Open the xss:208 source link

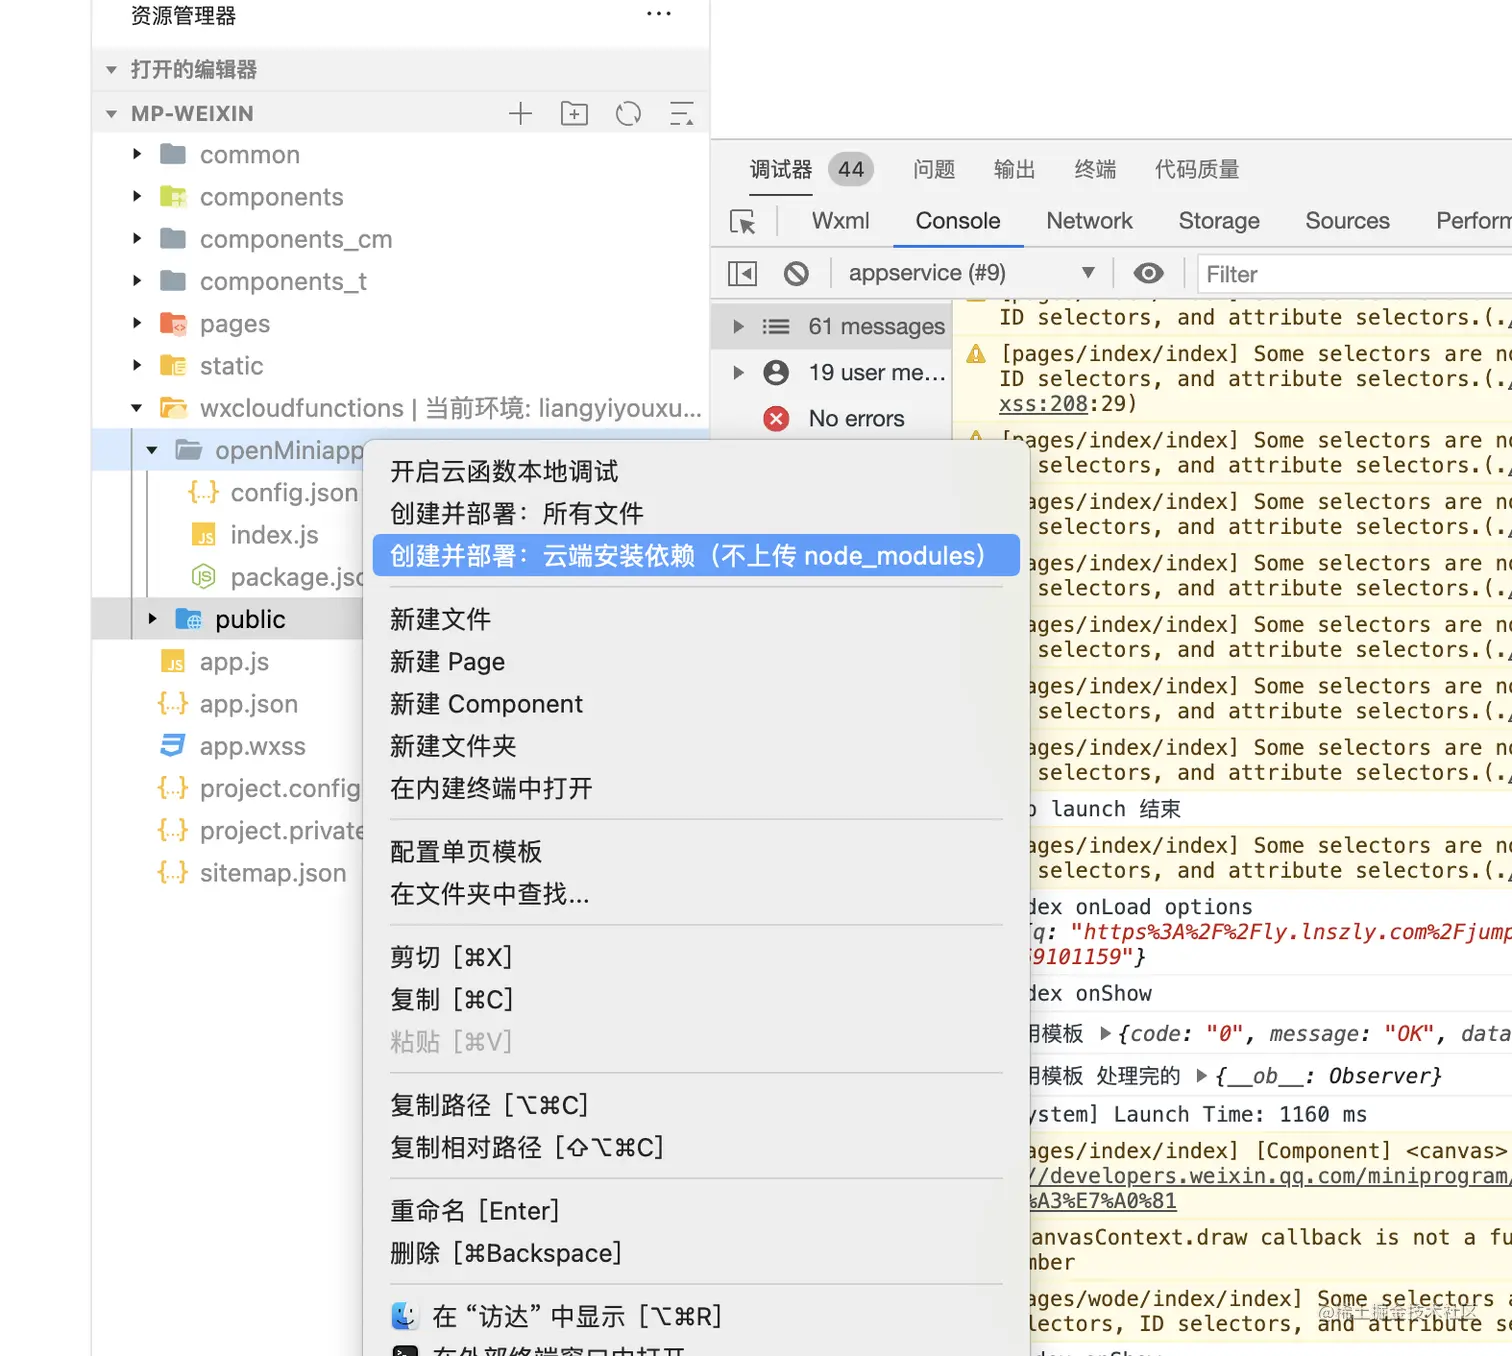(x=1043, y=404)
